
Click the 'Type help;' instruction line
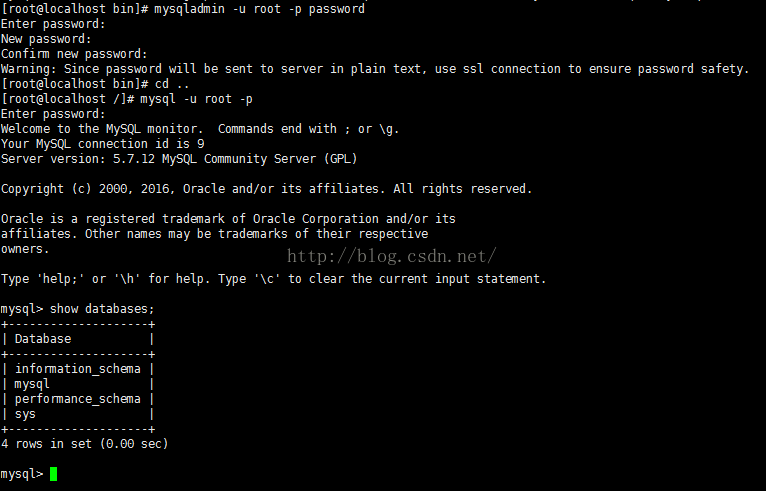[273, 279]
